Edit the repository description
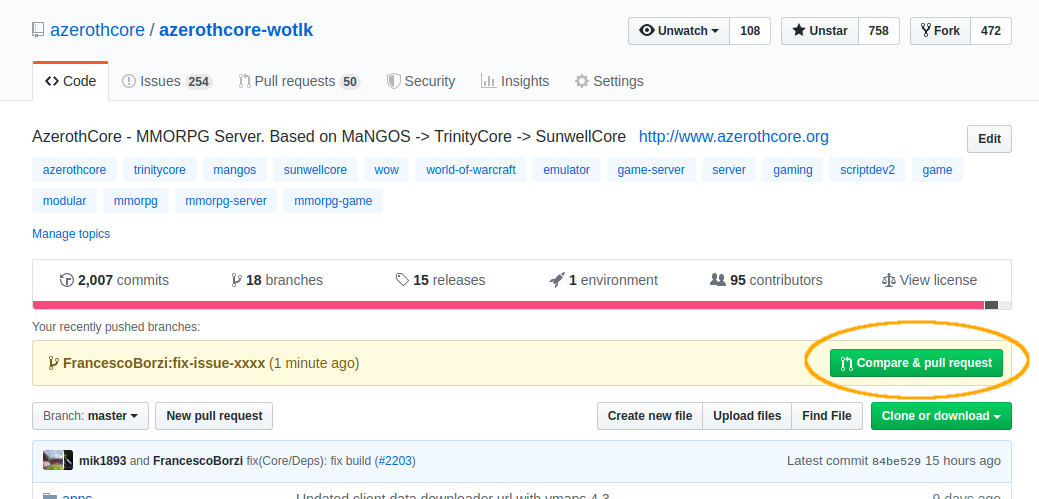Image resolution: width=1039 pixels, height=499 pixels. click(x=989, y=139)
